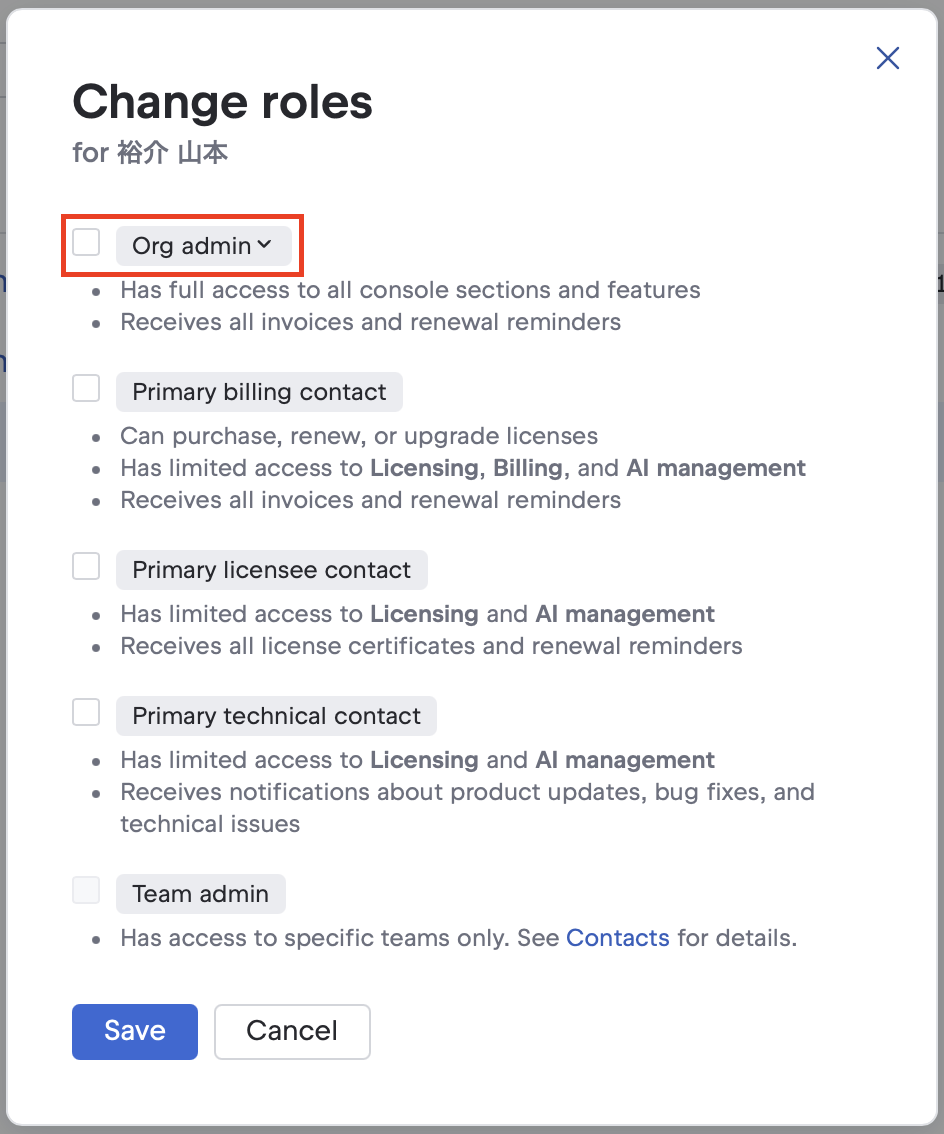Click "Receives all license certificates" description
Screen dimensions: 944x1134
click(x=431, y=646)
